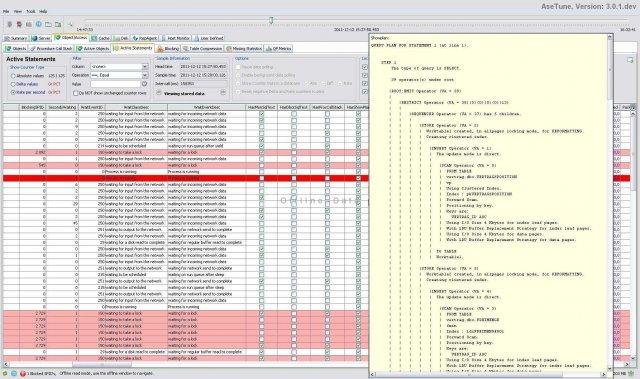Select the Rate per second radio button
The image size is (640, 379).
pos(13,93)
